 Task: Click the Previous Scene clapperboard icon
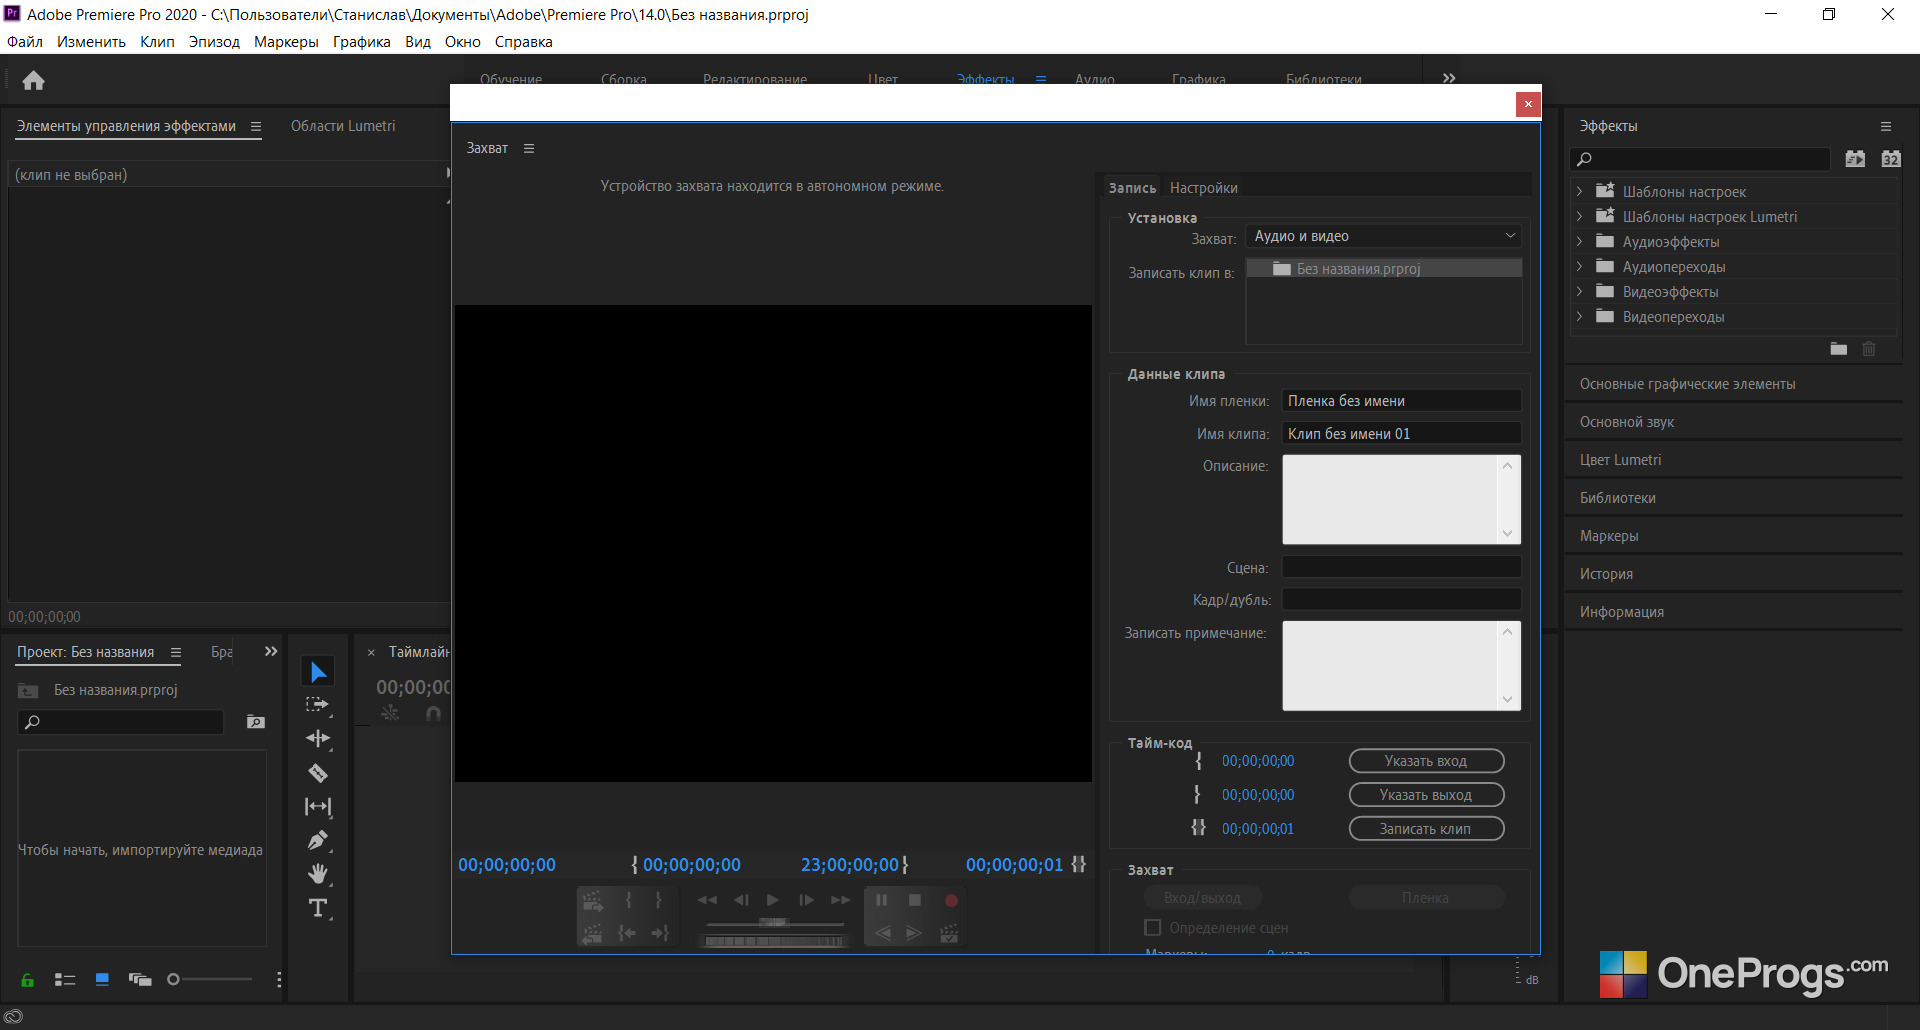coord(593,933)
